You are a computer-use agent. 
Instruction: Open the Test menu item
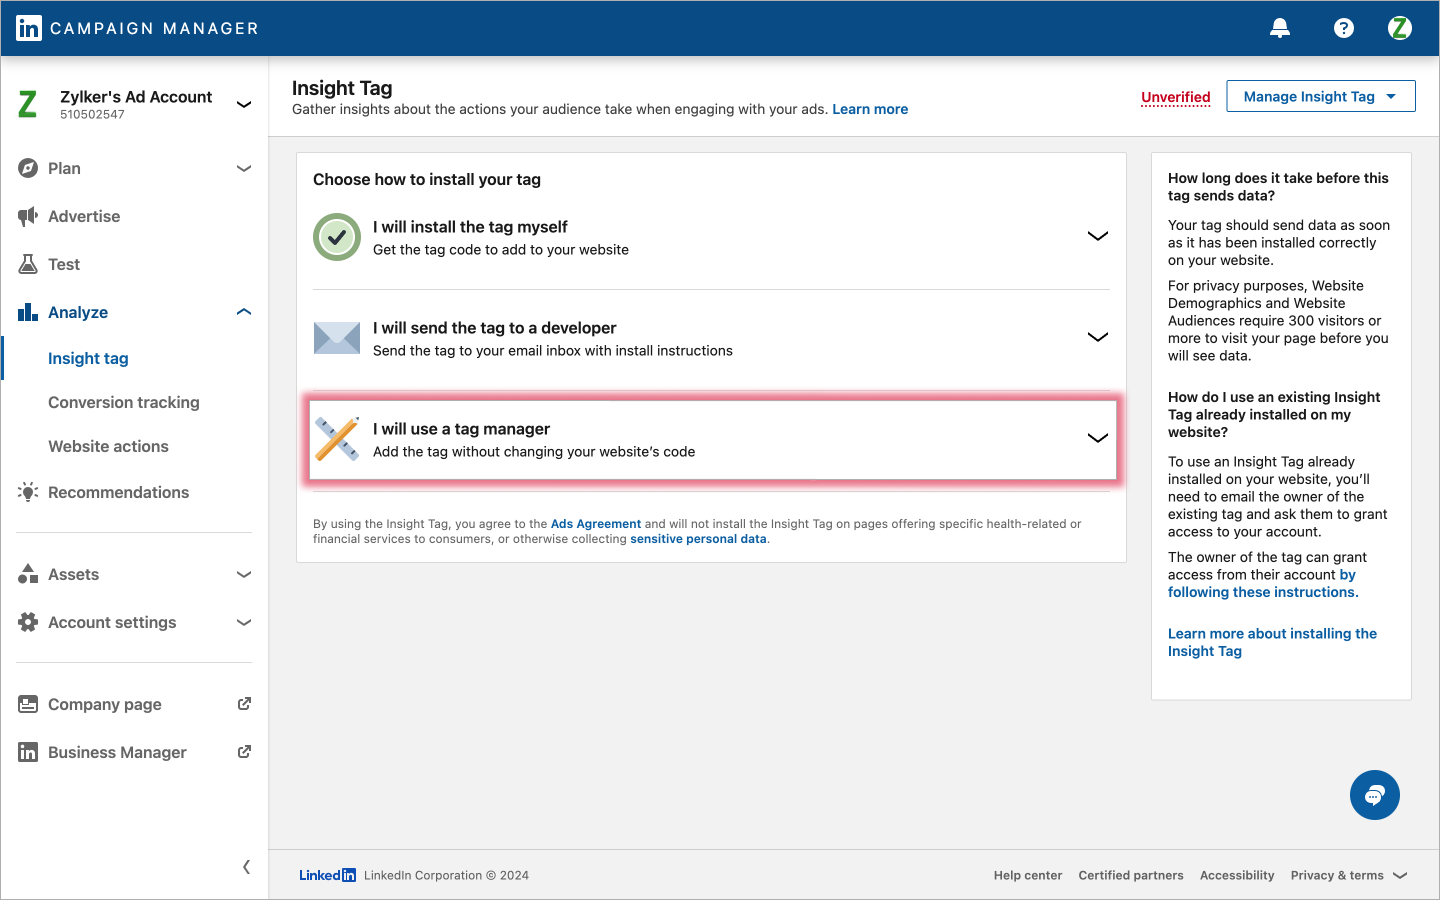[x=64, y=264]
